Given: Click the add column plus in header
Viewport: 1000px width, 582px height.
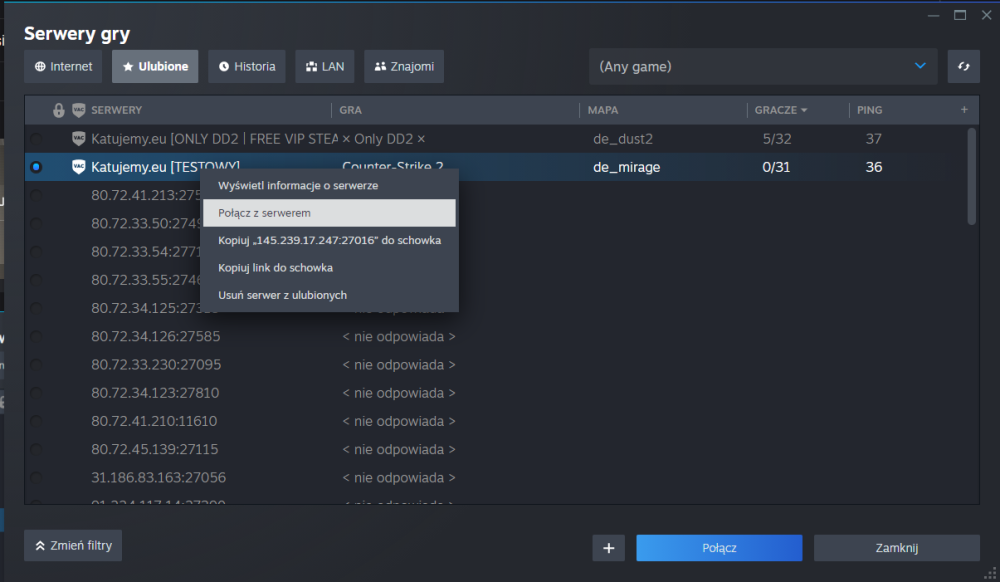Looking at the screenshot, I should [964, 110].
